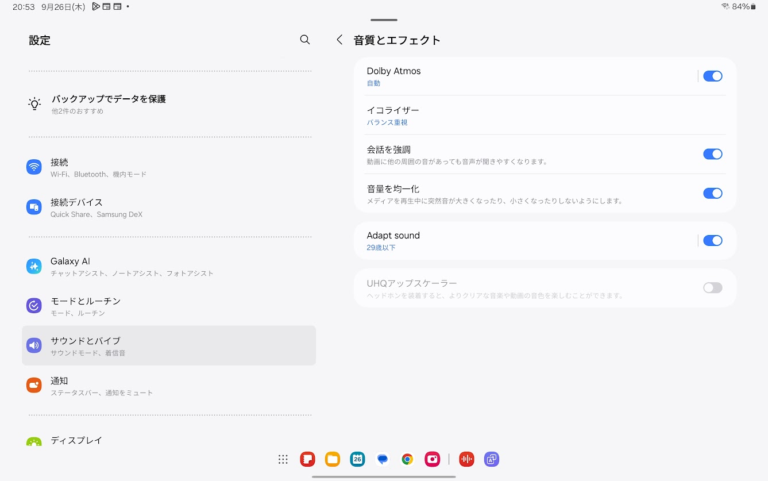Open the yellow My Files folder app
768x481 pixels.
point(332,459)
